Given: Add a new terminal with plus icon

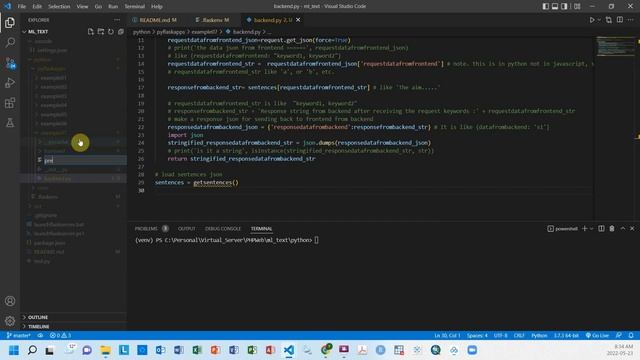Looking at the screenshot, I should tap(584, 229).
